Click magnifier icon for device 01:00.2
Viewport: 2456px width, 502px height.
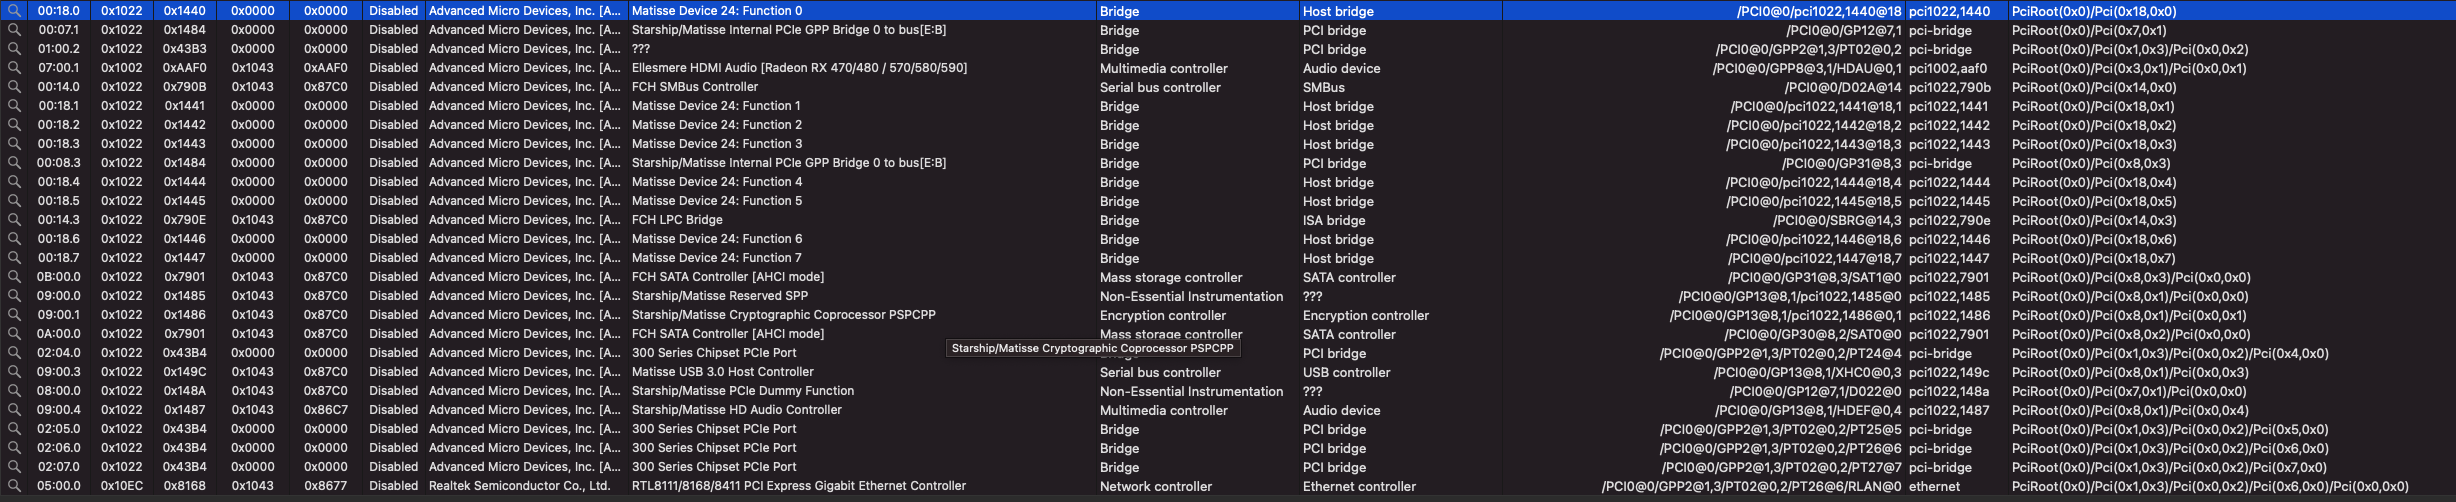pos(14,49)
